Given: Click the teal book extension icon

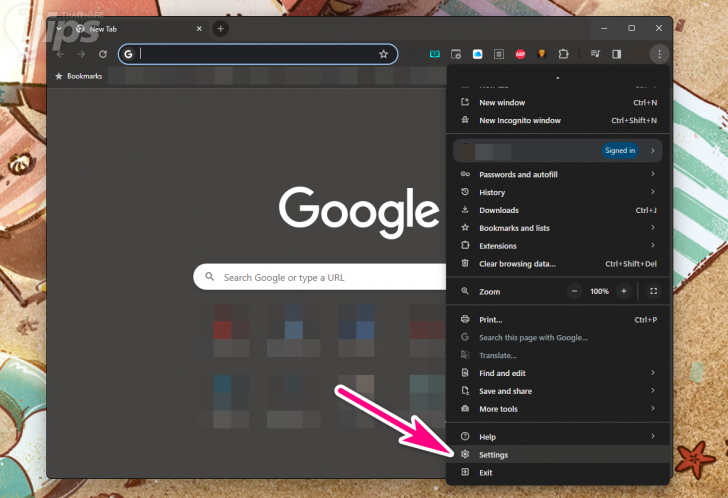Looking at the screenshot, I should tap(435, 54).
